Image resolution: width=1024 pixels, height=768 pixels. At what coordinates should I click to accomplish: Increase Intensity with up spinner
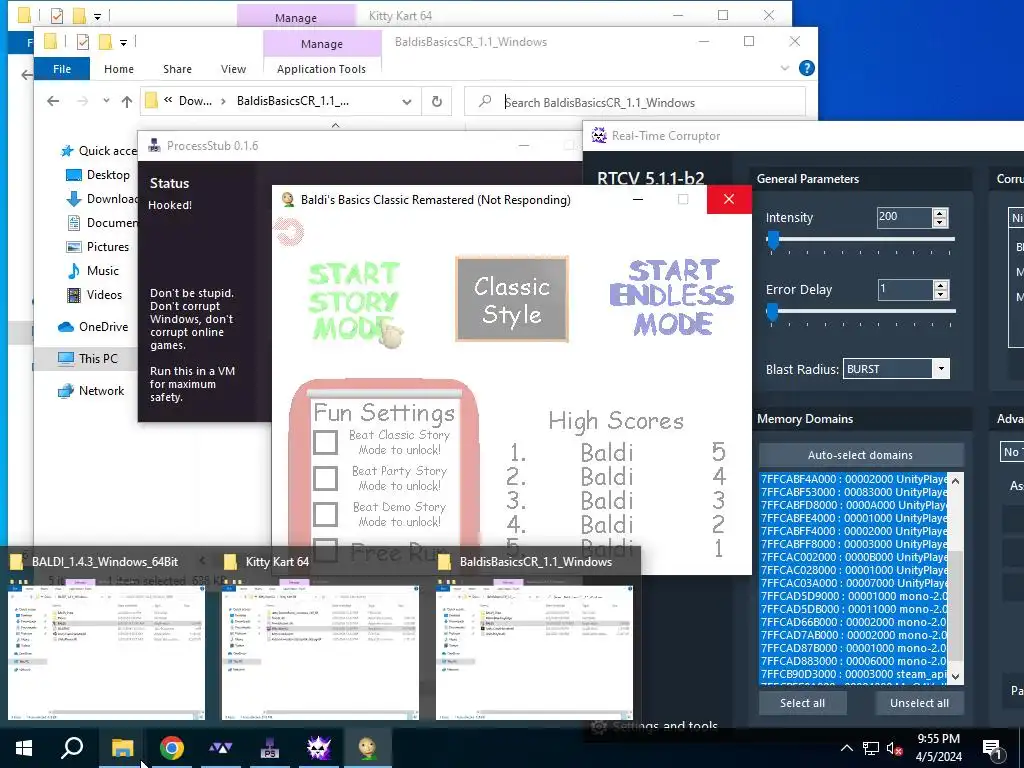click(939, 213)
